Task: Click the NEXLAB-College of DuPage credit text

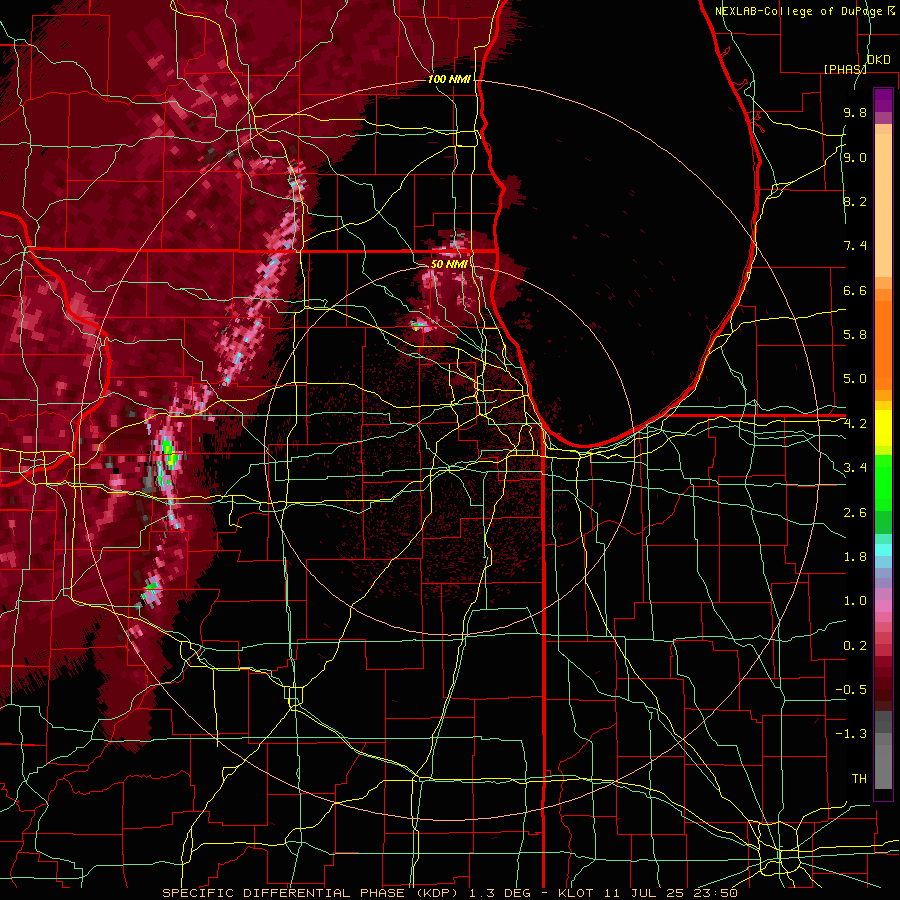Action: [x=800, y=11]
